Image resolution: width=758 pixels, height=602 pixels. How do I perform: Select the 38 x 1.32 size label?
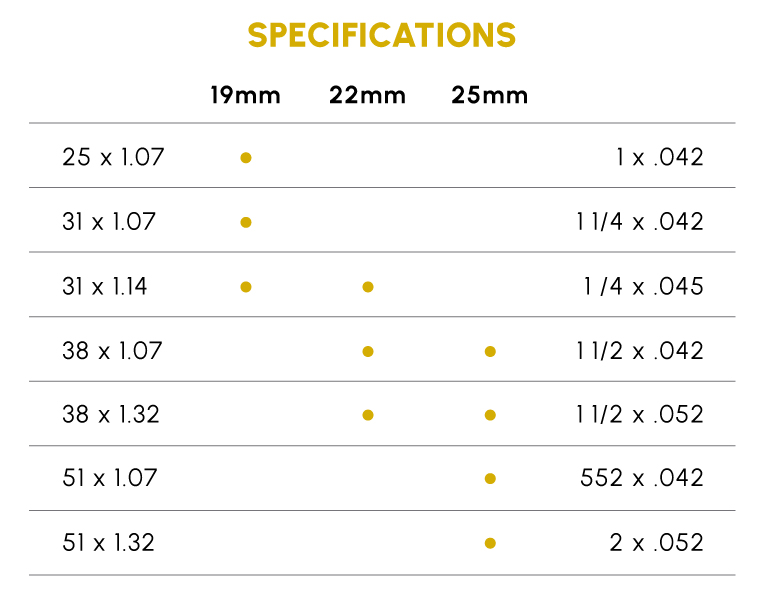click(x=110, y=414)
